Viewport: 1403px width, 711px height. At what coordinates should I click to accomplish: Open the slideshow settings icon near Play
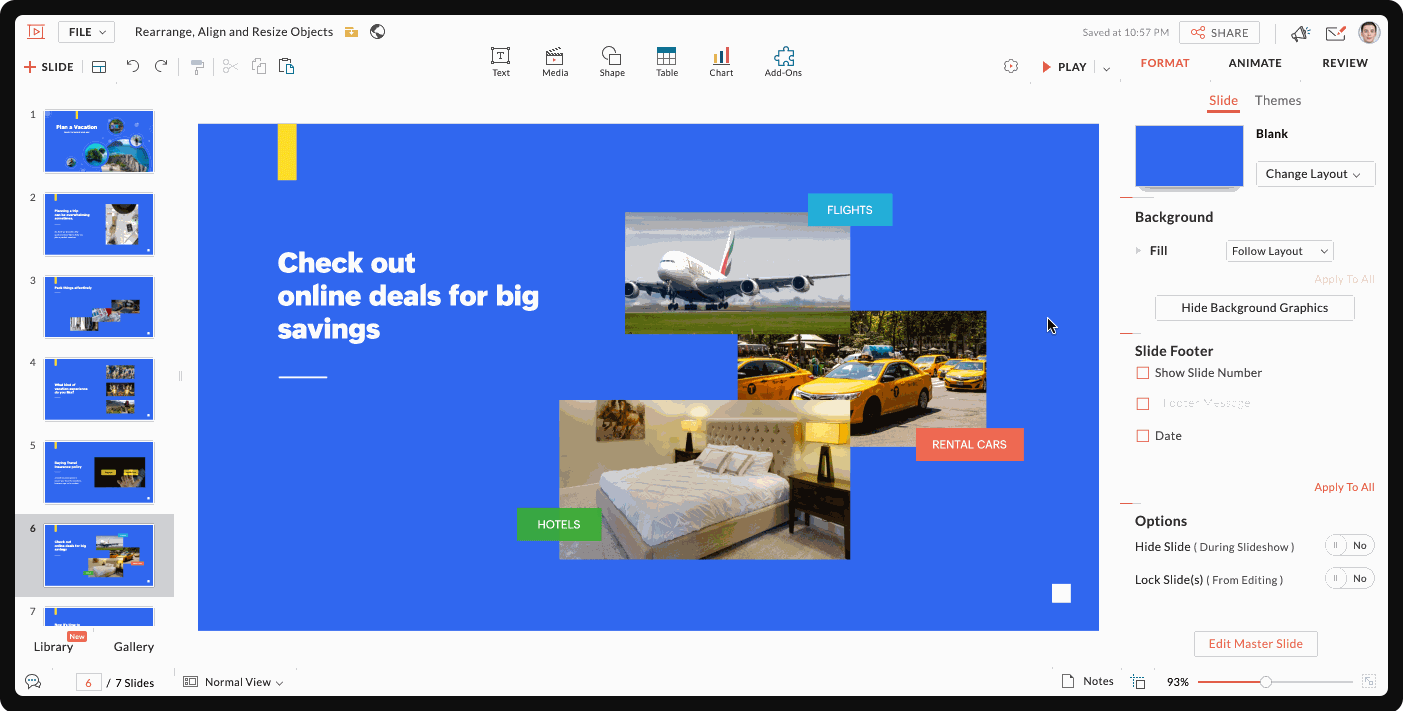point(1011,66)
